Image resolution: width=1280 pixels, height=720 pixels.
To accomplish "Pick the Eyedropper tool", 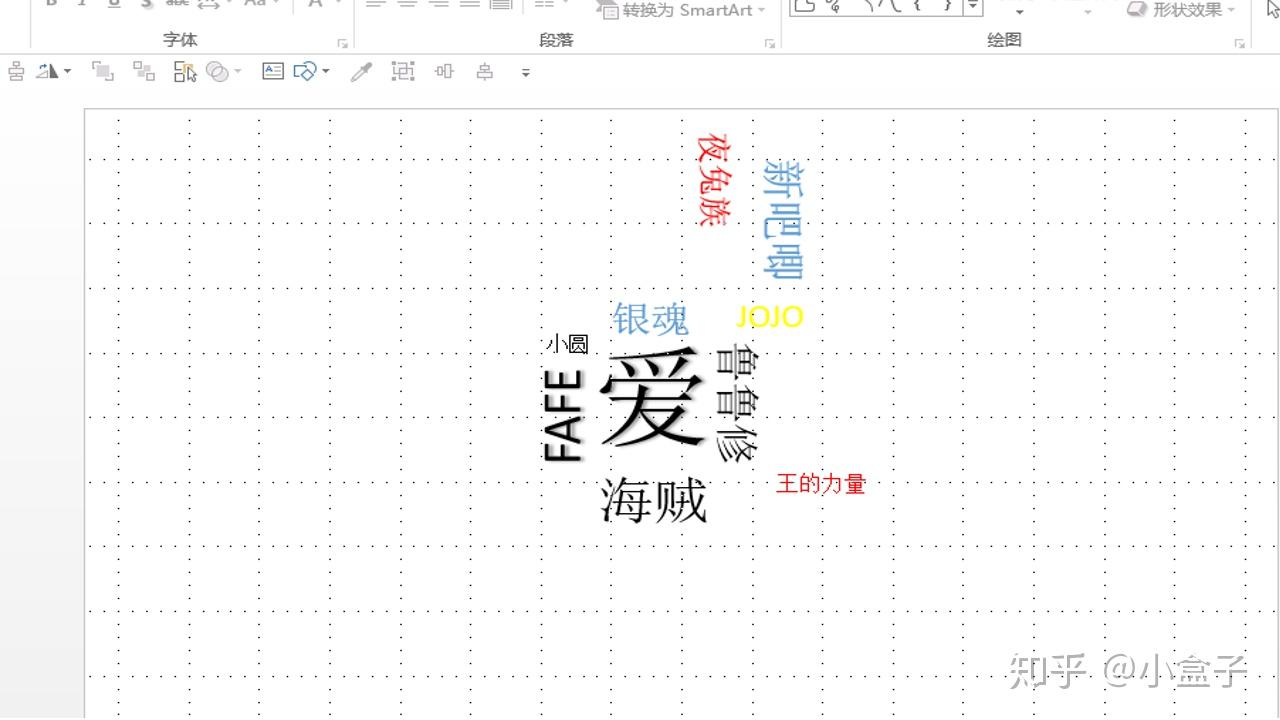I will [361, 72].
